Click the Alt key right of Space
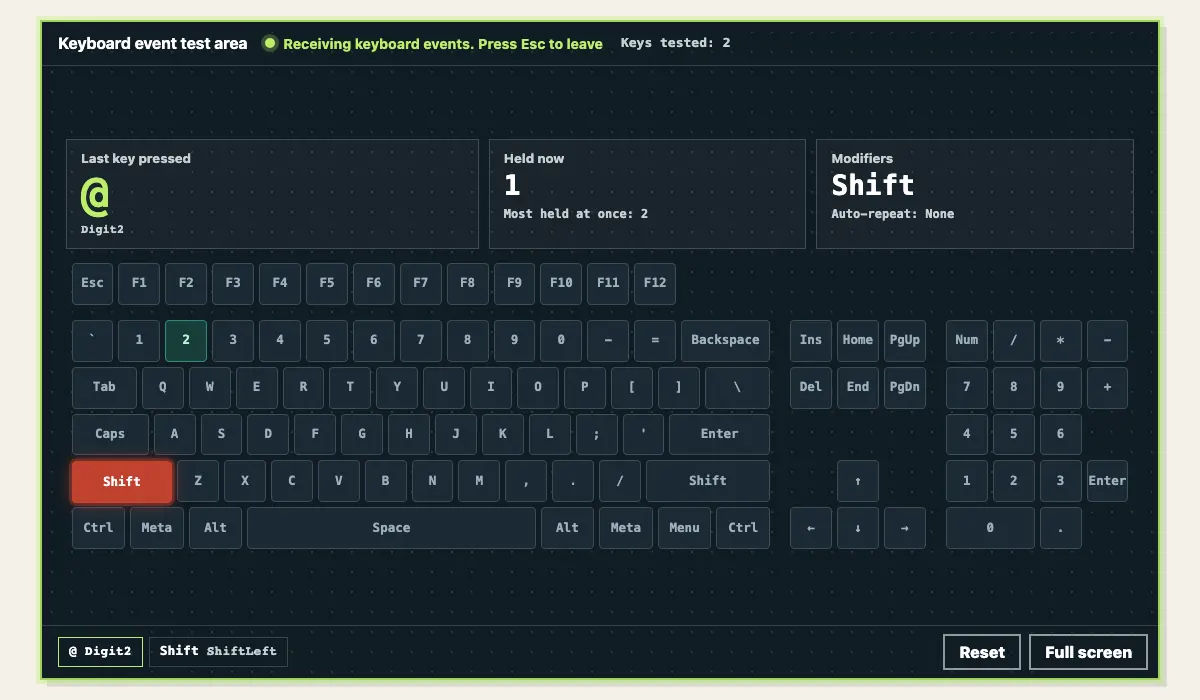 coord(567,528)
